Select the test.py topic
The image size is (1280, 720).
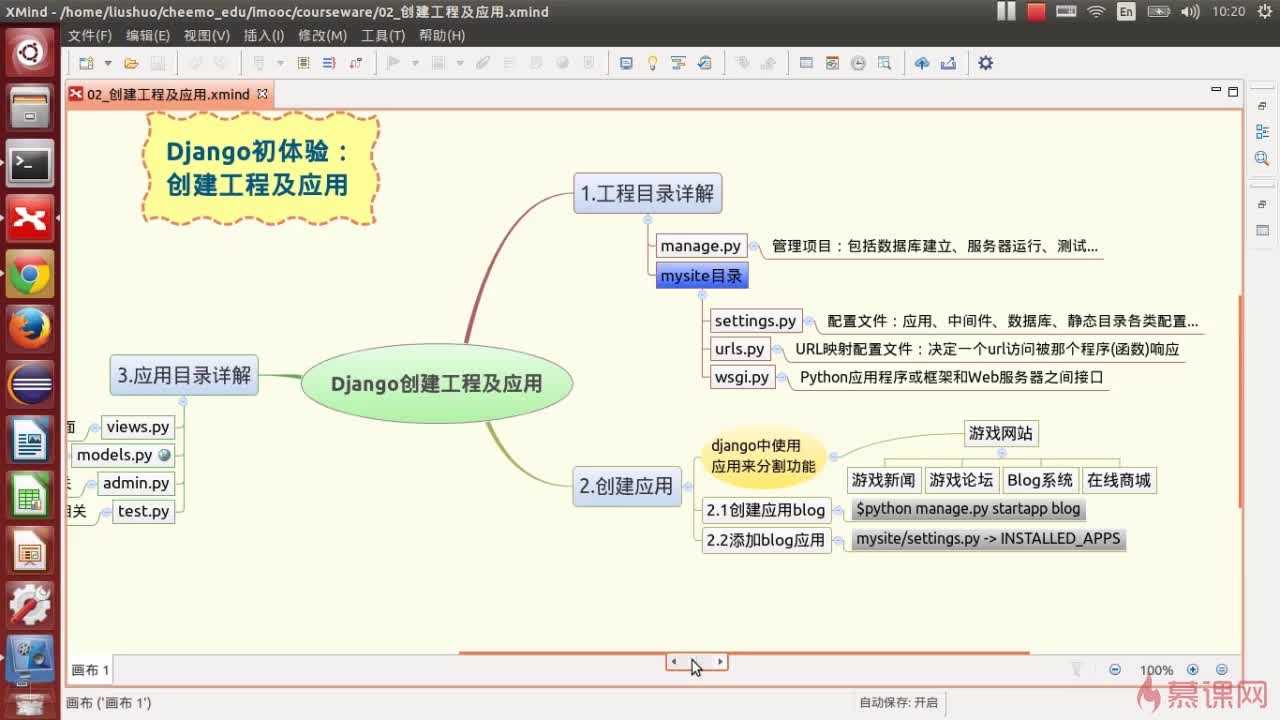pos(144,511)
